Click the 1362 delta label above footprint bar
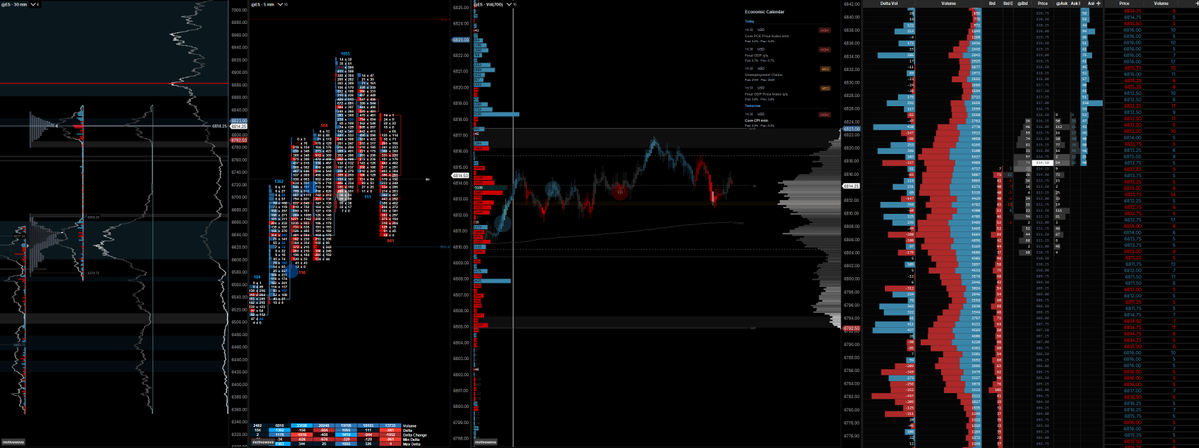 (x=279, y=181)
